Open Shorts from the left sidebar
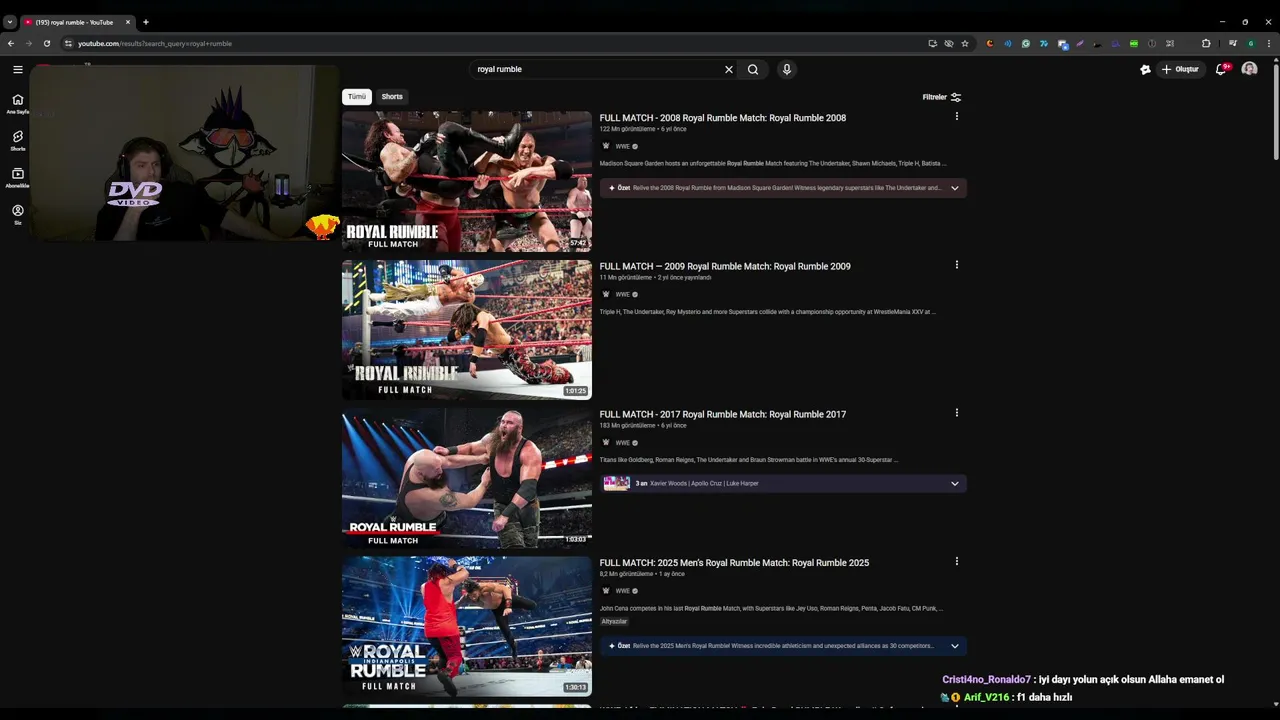 coord(17,140)
